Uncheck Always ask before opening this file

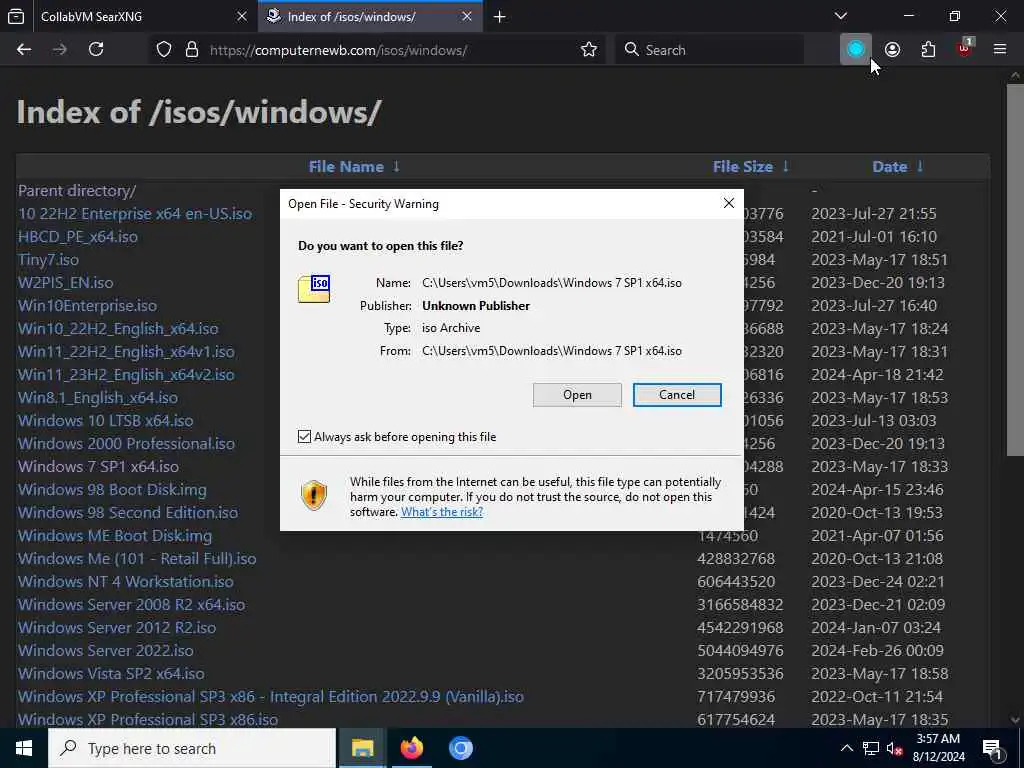coord(304,437)
